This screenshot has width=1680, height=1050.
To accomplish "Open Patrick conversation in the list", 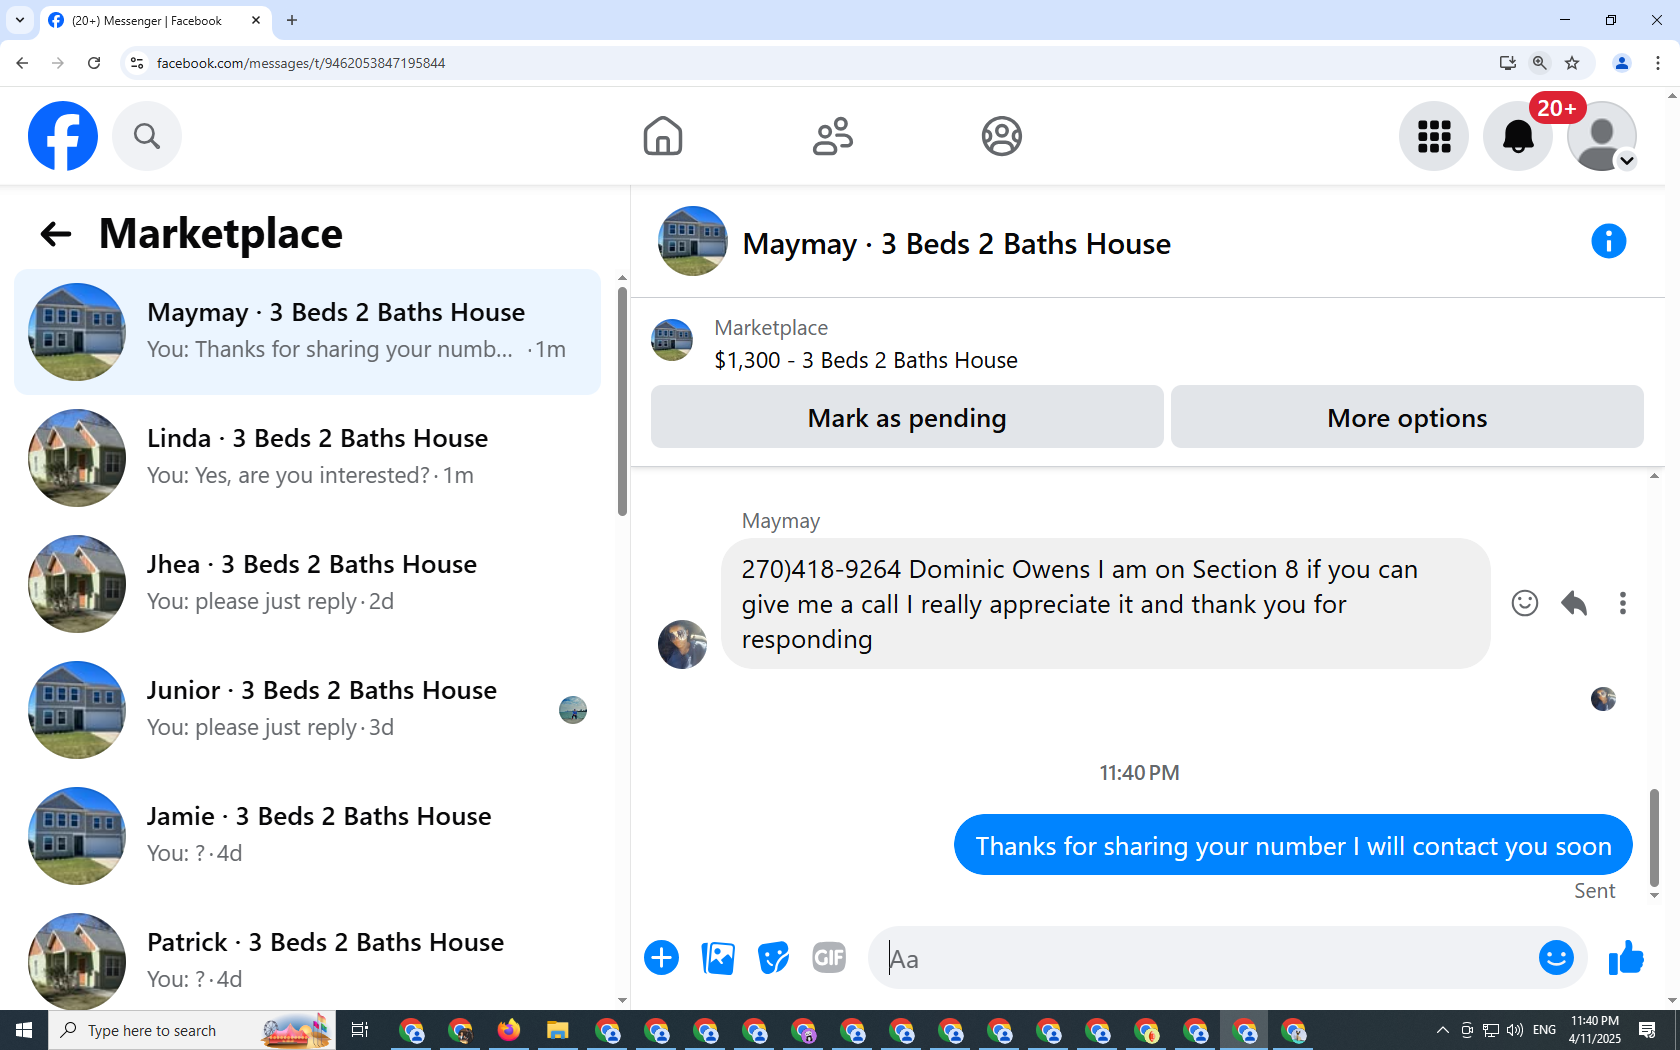I will (x=308, y=960).
